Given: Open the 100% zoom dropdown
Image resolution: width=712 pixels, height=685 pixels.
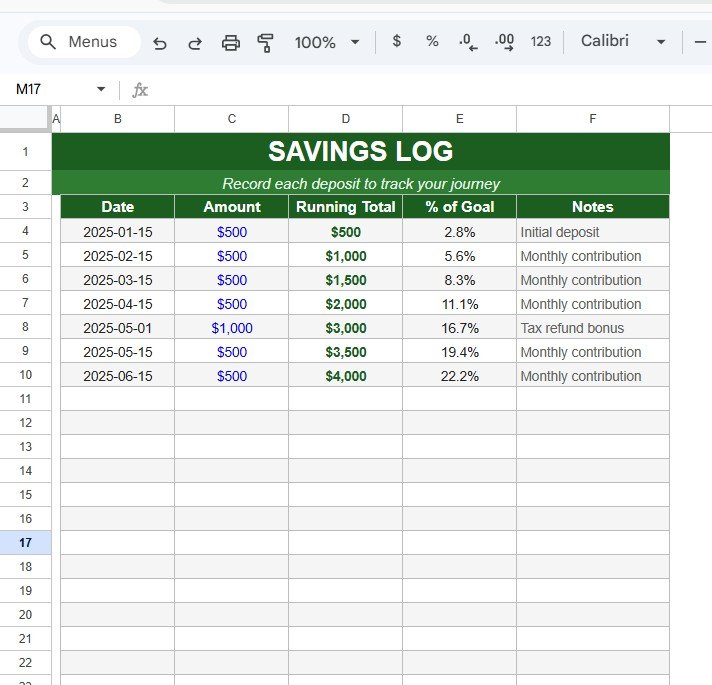Looking at the screenshot, I should coord(327,42).
